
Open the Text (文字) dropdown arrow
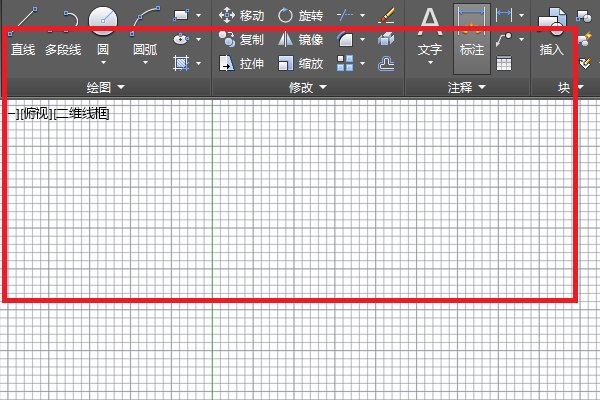(x=430, y=63)
